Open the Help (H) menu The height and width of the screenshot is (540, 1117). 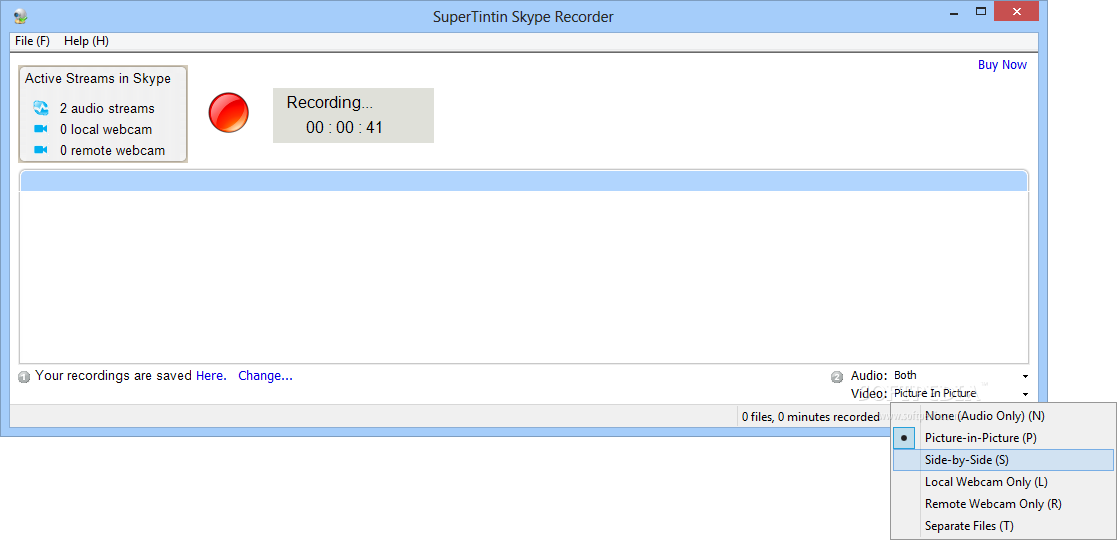click(x=86, y=41)
